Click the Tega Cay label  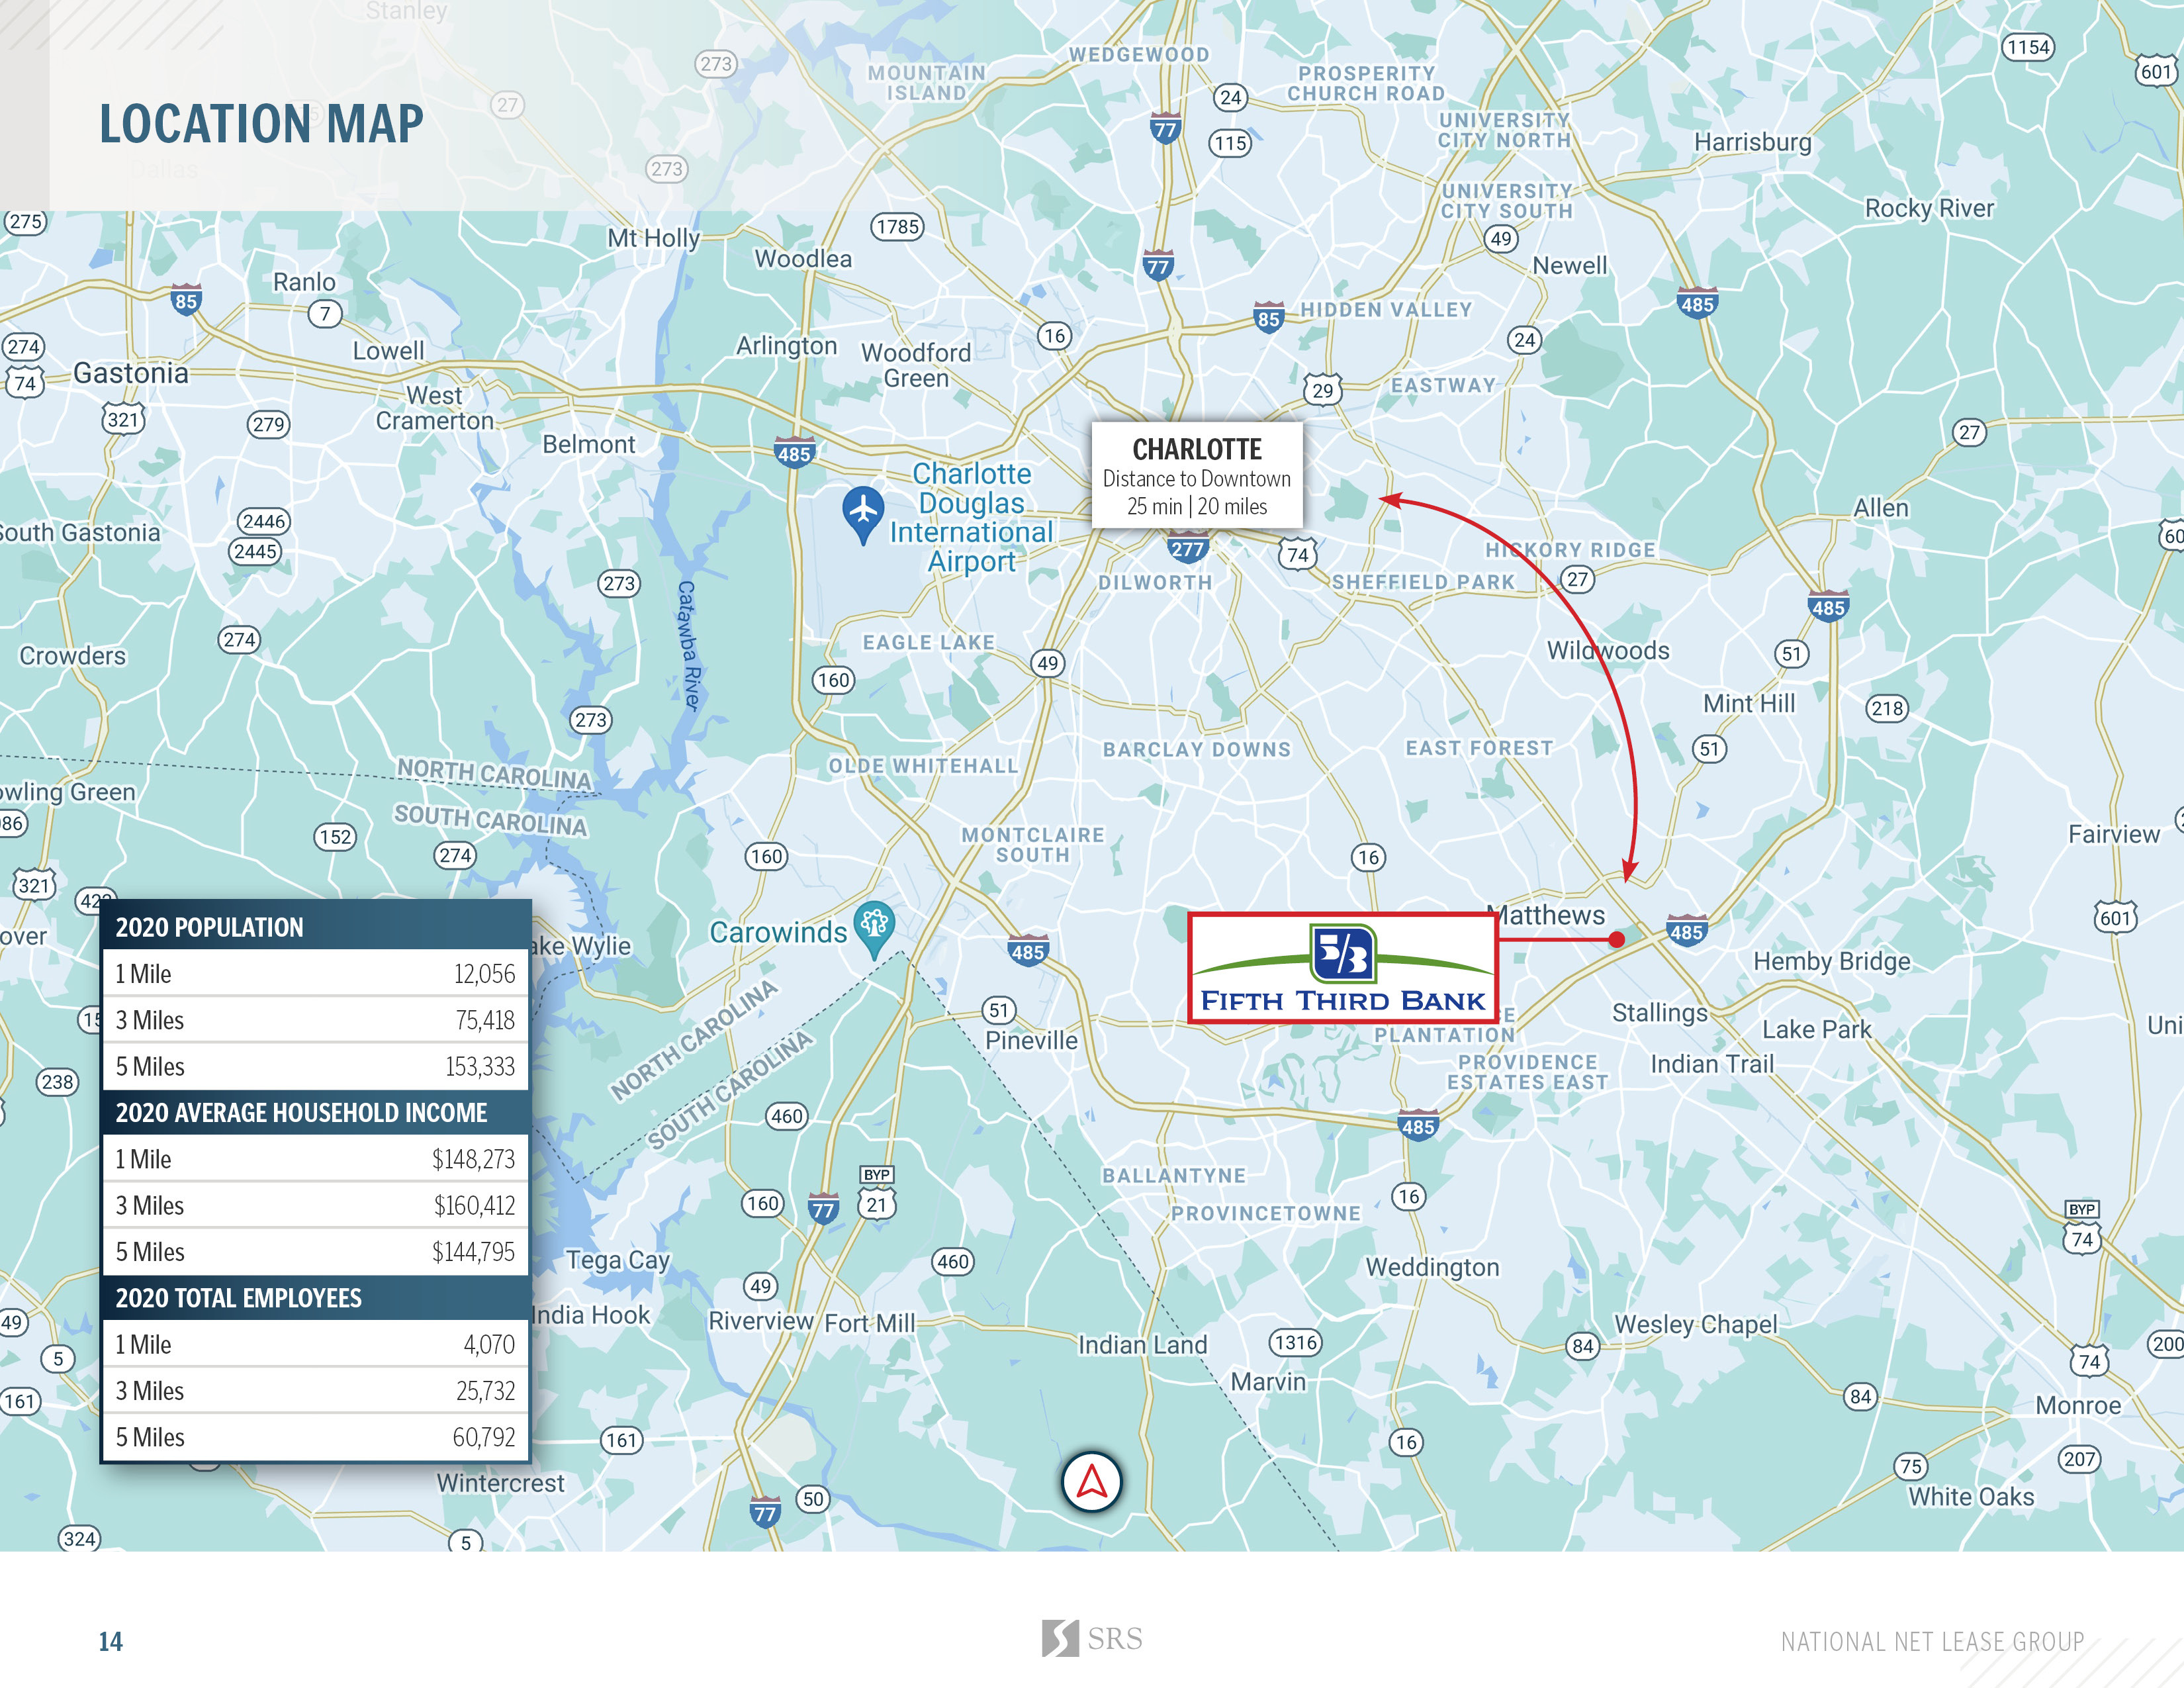pos(618,1261)
